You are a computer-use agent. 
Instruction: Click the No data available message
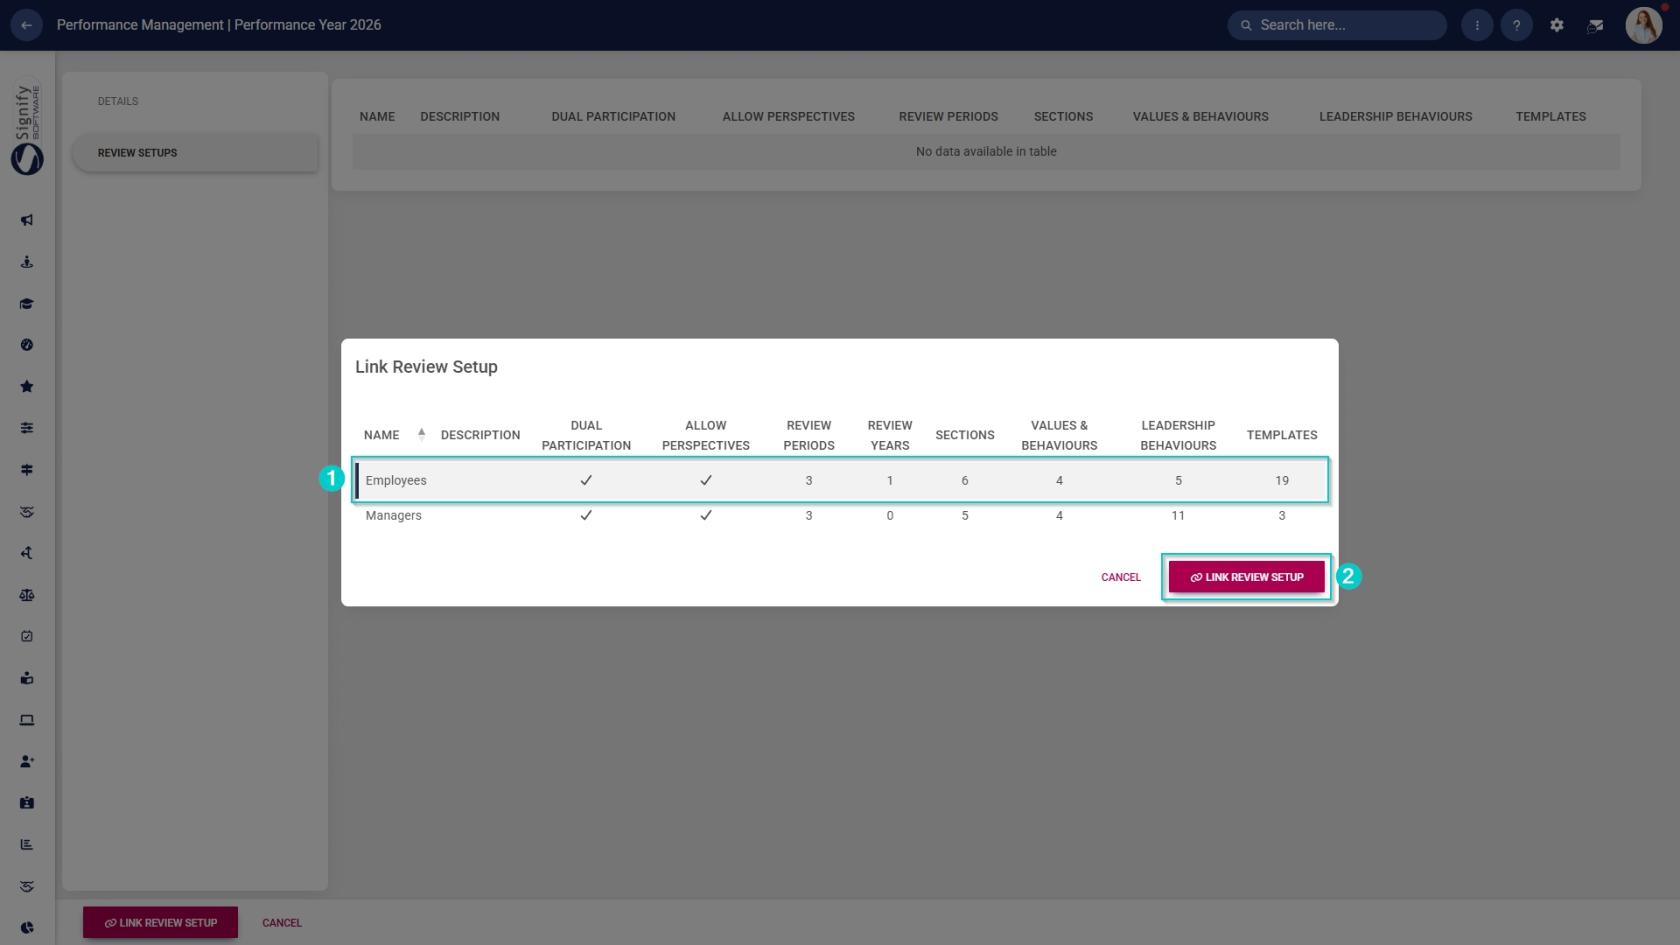[986, 152]
